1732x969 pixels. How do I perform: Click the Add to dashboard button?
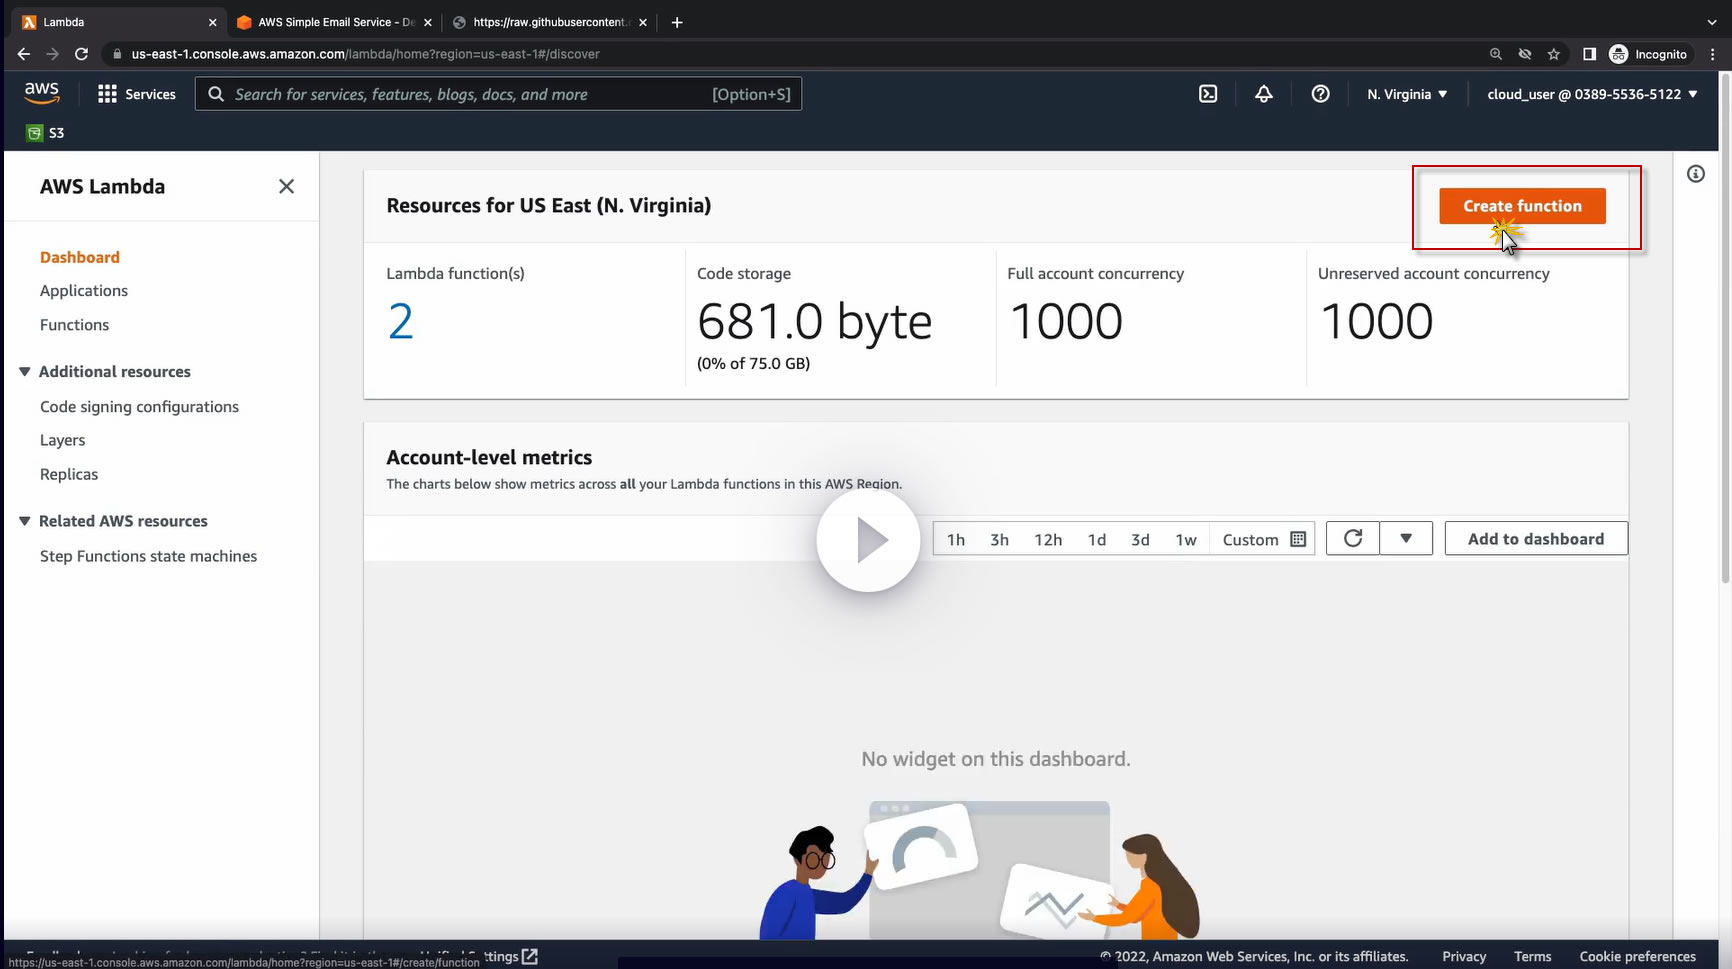pos(1535,539)
